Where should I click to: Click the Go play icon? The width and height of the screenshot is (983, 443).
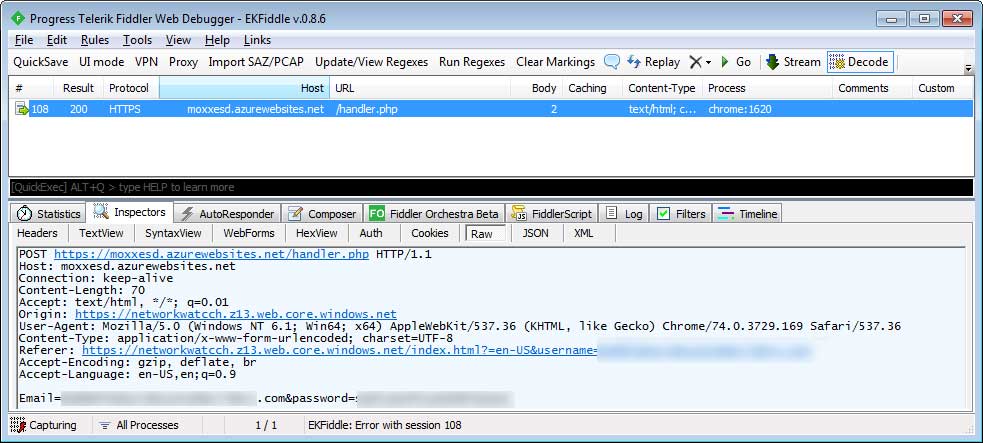725,62
